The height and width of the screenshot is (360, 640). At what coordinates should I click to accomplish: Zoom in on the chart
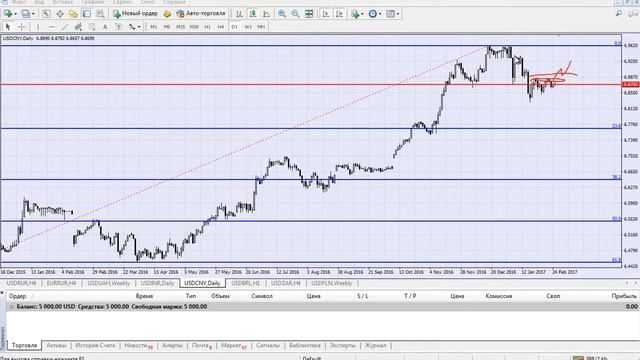(282, 14)
